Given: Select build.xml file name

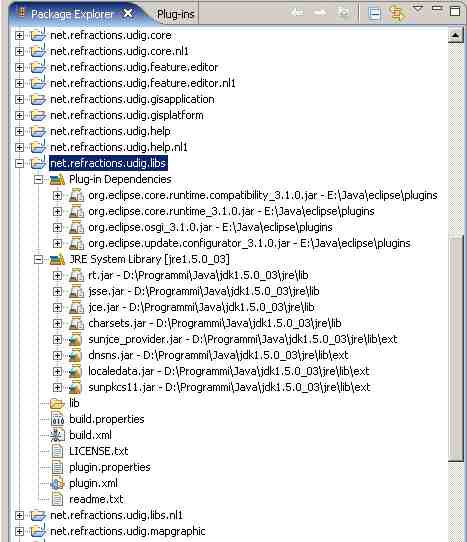Looking at the screenshot, I should [x=90, y=435].
